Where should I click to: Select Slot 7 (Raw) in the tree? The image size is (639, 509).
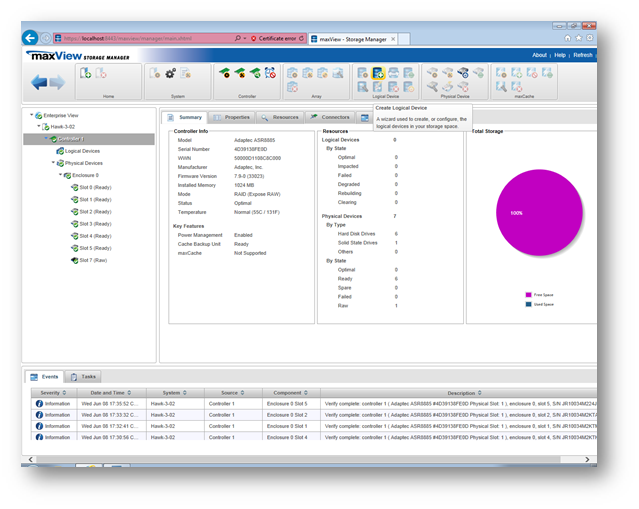pos(93,260)
